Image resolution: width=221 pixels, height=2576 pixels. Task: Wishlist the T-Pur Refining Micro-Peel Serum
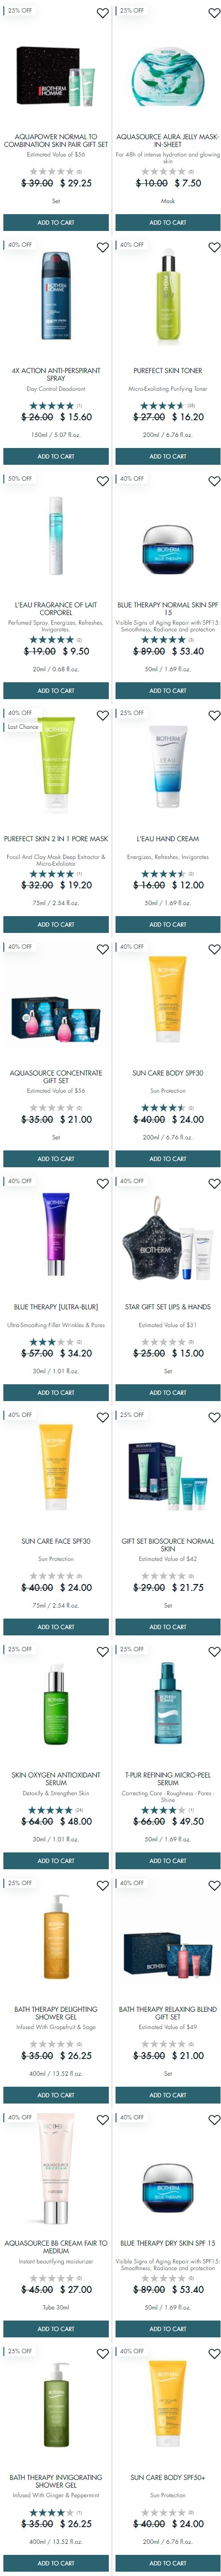tap(214, 1651)
